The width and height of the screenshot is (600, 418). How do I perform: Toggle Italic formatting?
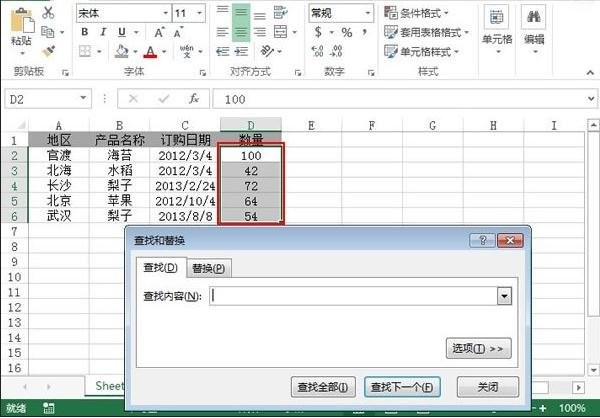point(101,32)
